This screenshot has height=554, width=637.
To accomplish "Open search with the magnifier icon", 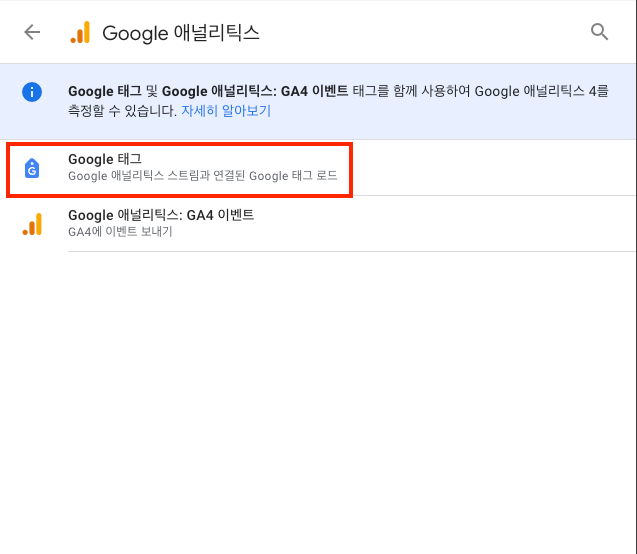I will (599, 32).
